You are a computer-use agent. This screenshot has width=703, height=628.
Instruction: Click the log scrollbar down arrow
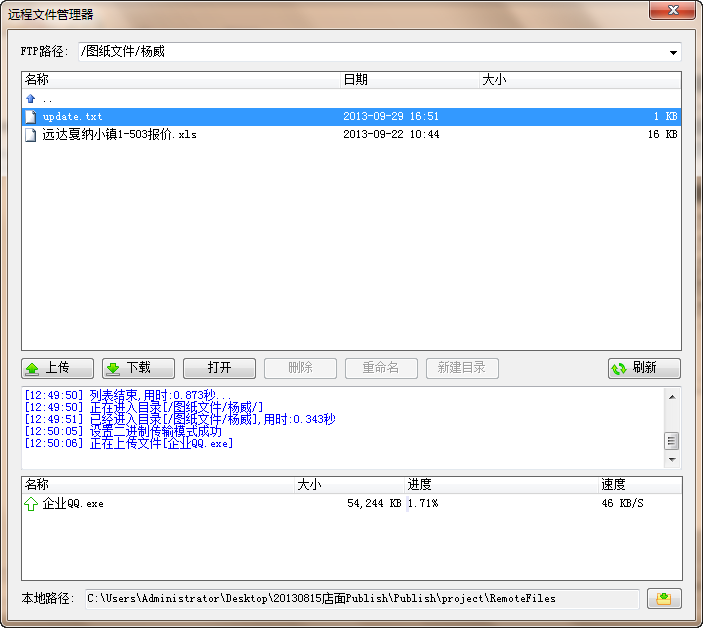pyautogui.click(x=672, y=459)
